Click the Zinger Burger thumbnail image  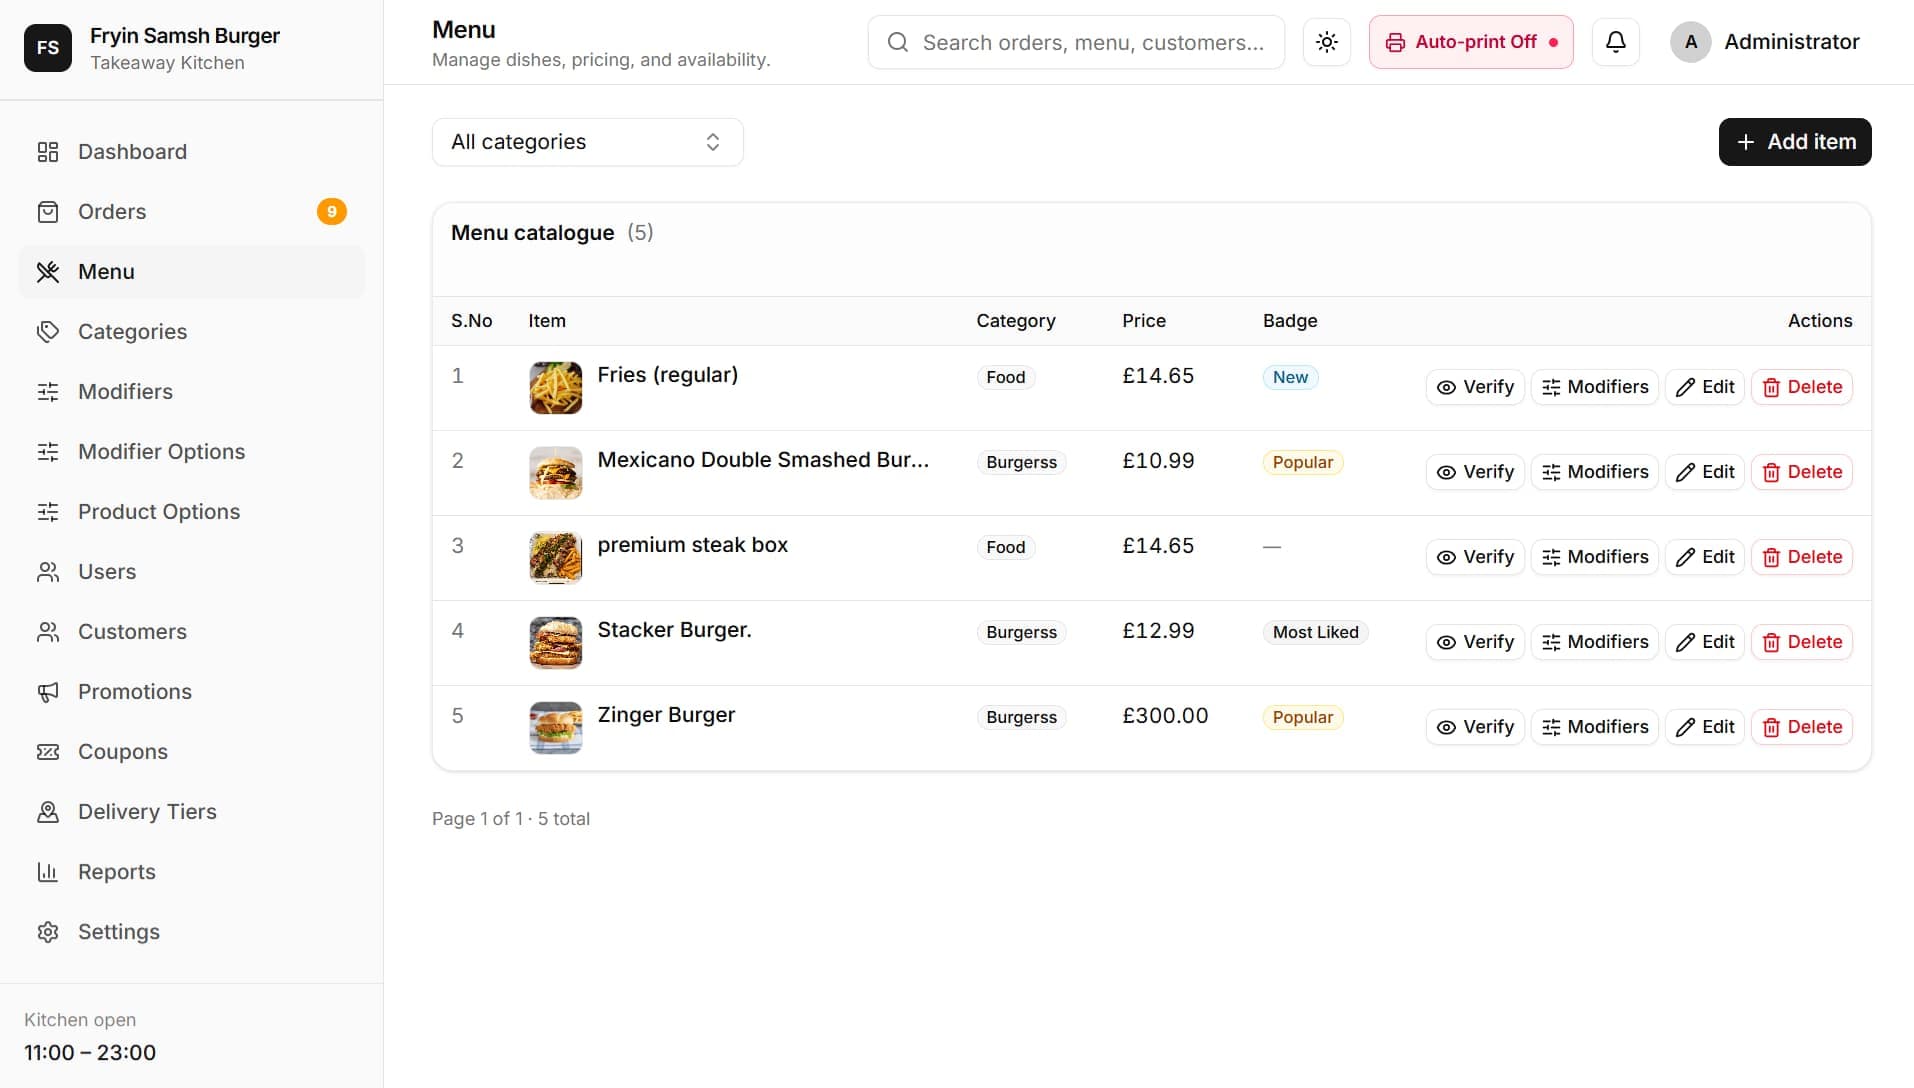click(555, 728)
